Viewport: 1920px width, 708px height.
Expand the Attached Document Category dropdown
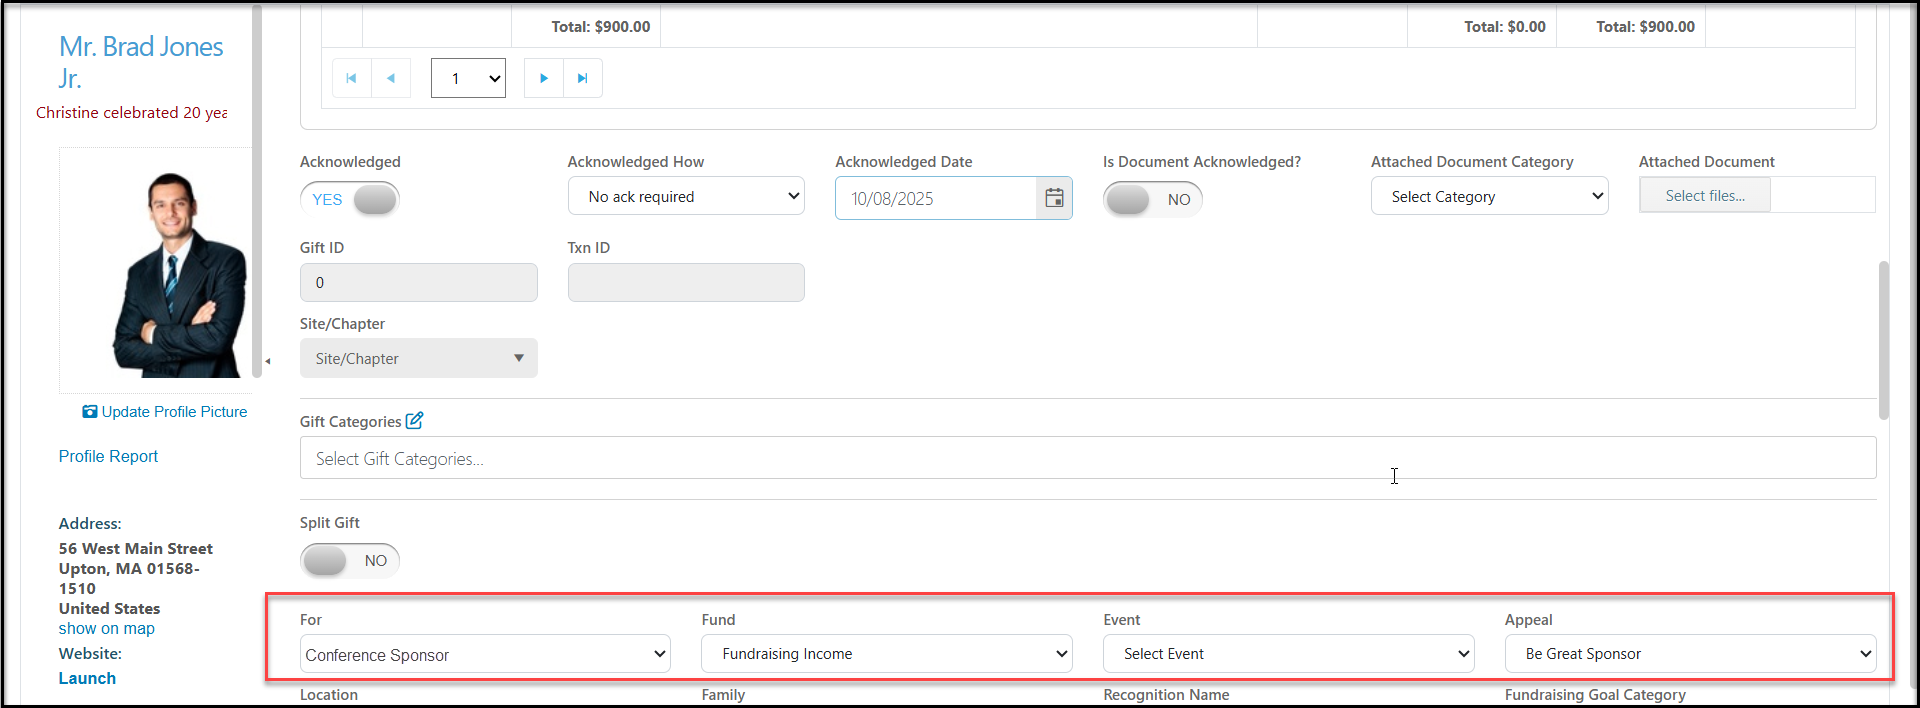click(x=1489, y=196)
